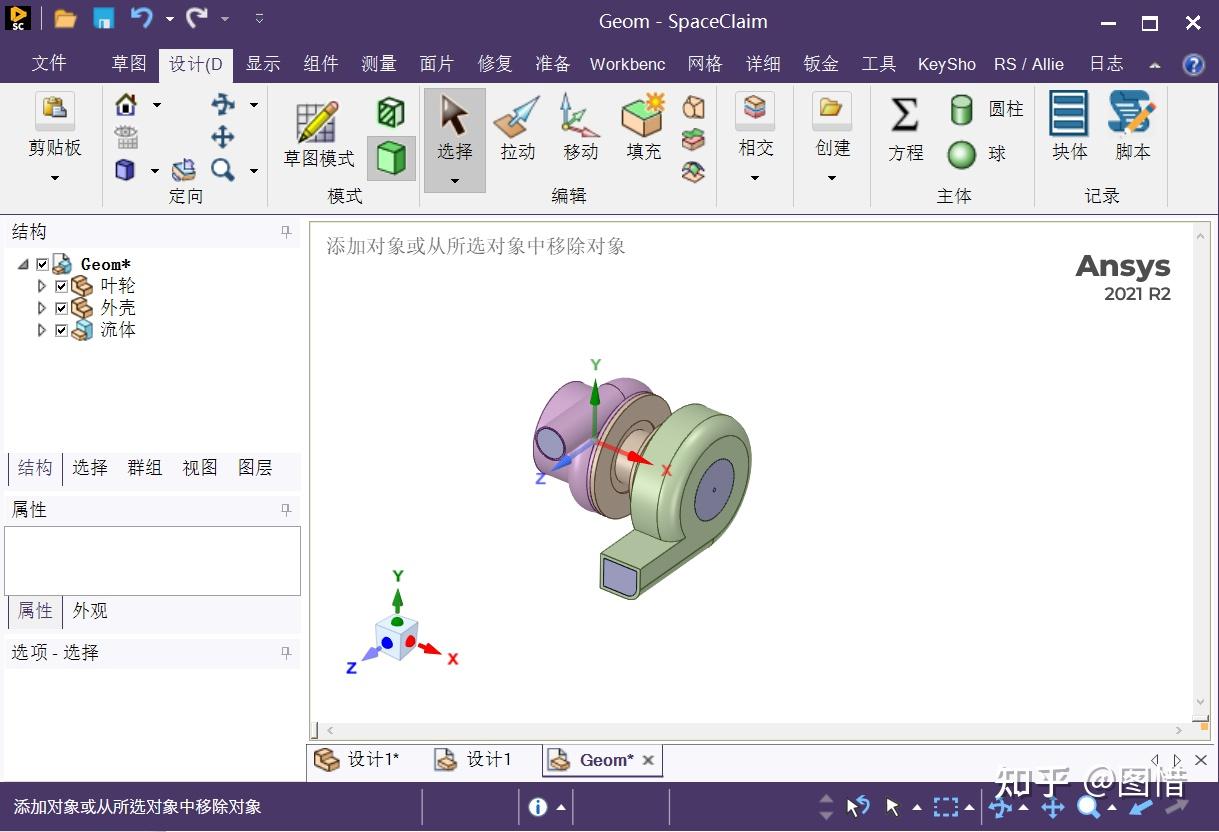
Task: Click the zoom magnifier in the status bar
Action: click(x=1089, y=806)
